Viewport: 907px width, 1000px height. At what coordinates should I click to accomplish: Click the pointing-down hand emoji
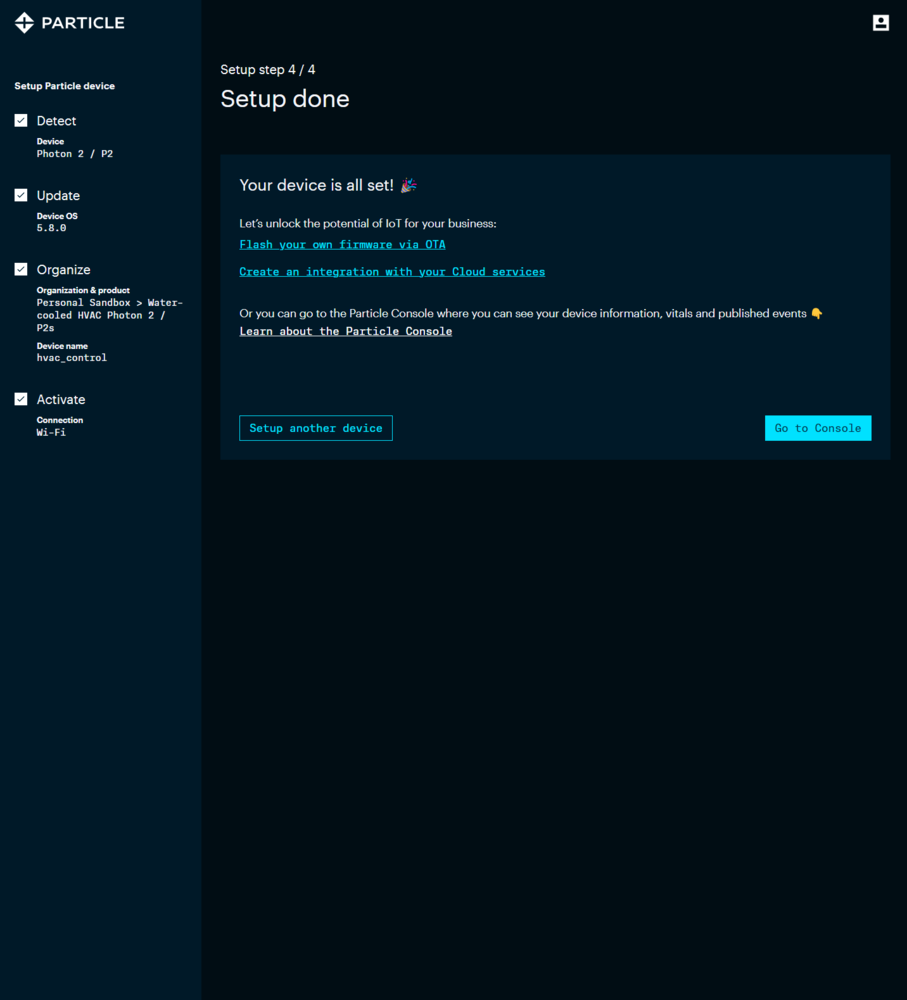click(816, 314)
